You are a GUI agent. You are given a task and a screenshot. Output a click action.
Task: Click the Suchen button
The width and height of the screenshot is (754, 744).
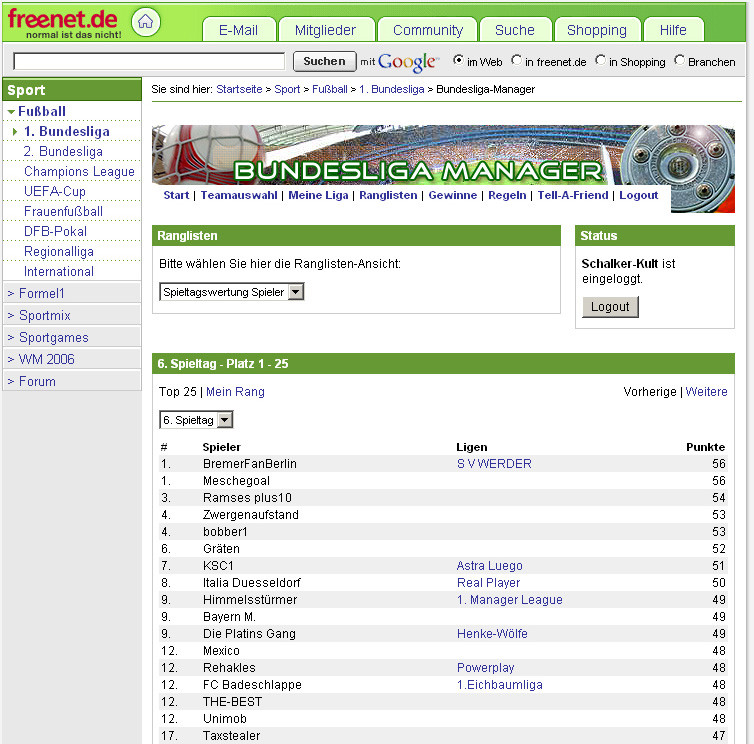coord(325,61)
